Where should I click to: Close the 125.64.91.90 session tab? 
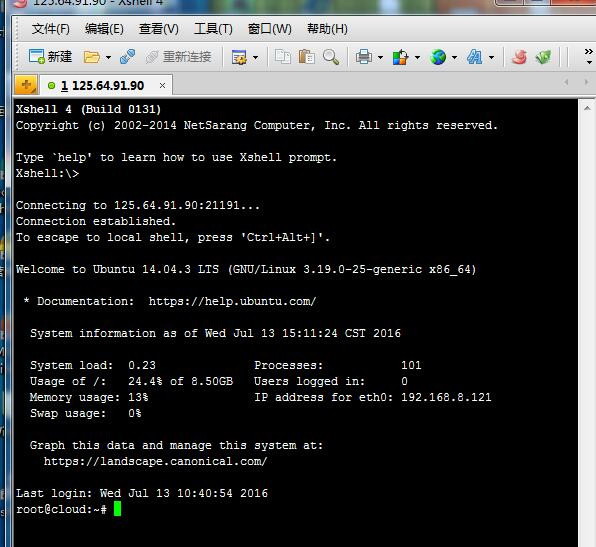point(162,86)
